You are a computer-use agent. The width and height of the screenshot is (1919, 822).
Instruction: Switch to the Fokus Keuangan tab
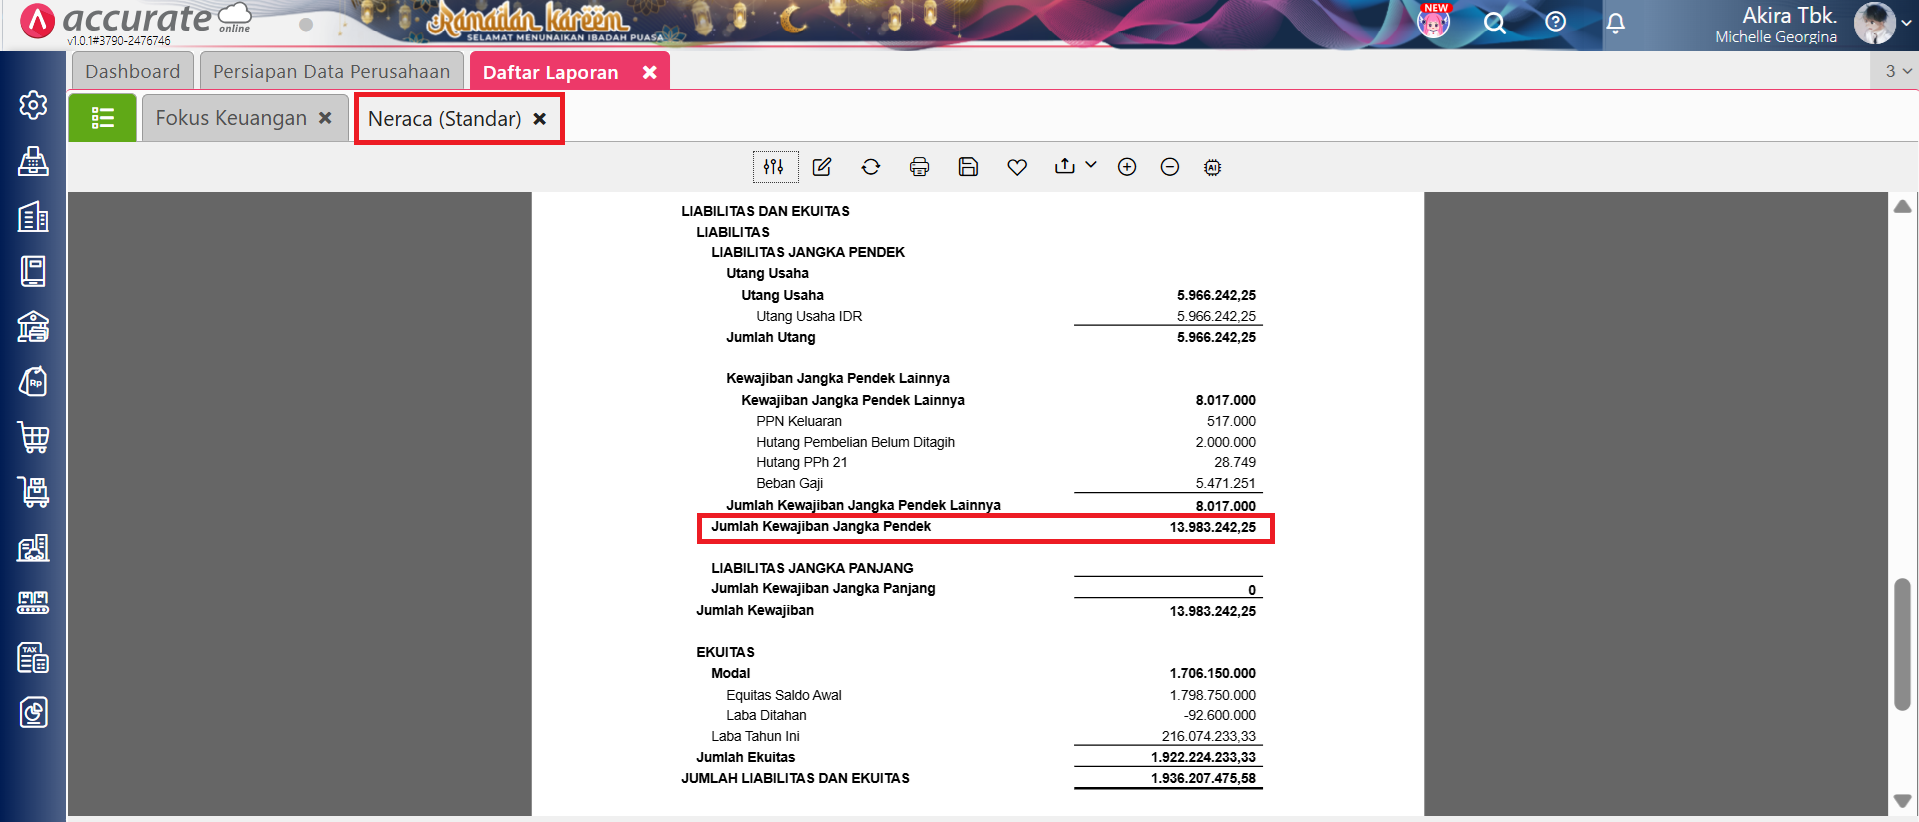(231, 118)
